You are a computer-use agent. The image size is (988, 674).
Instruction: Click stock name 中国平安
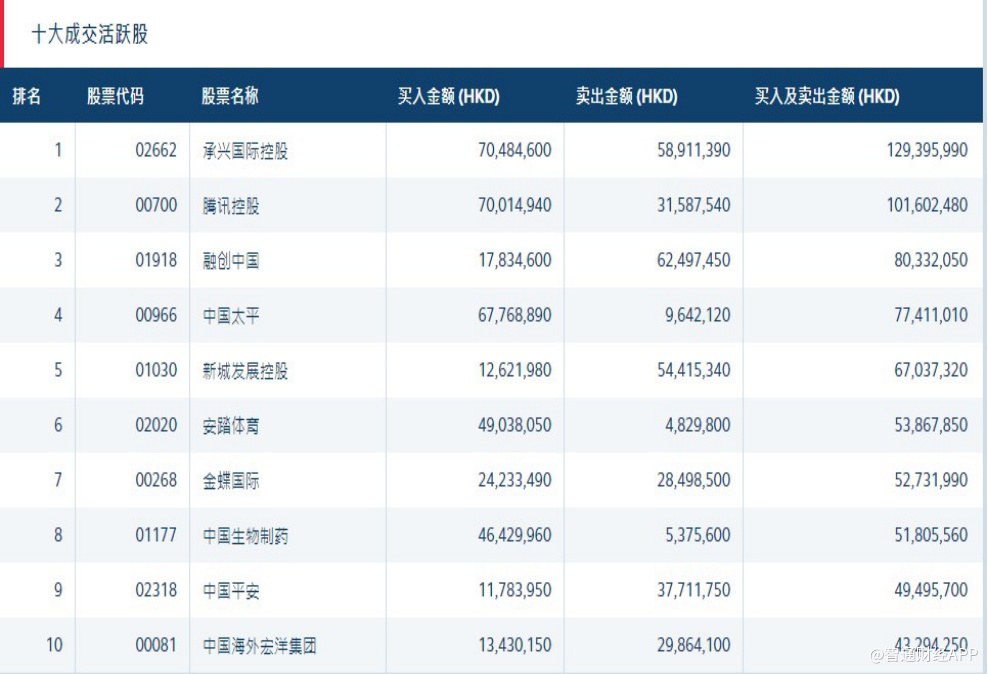231,591
